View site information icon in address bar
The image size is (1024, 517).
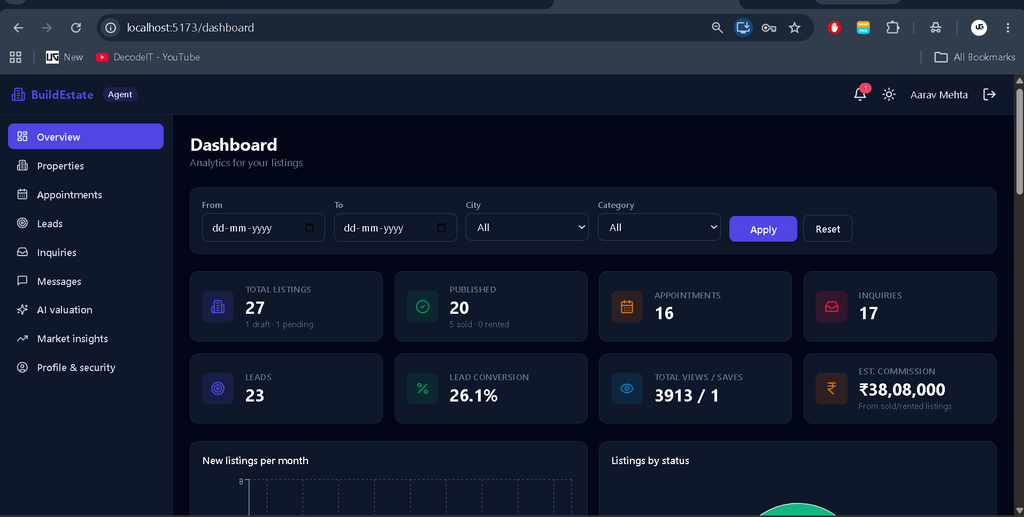point(111,27)
